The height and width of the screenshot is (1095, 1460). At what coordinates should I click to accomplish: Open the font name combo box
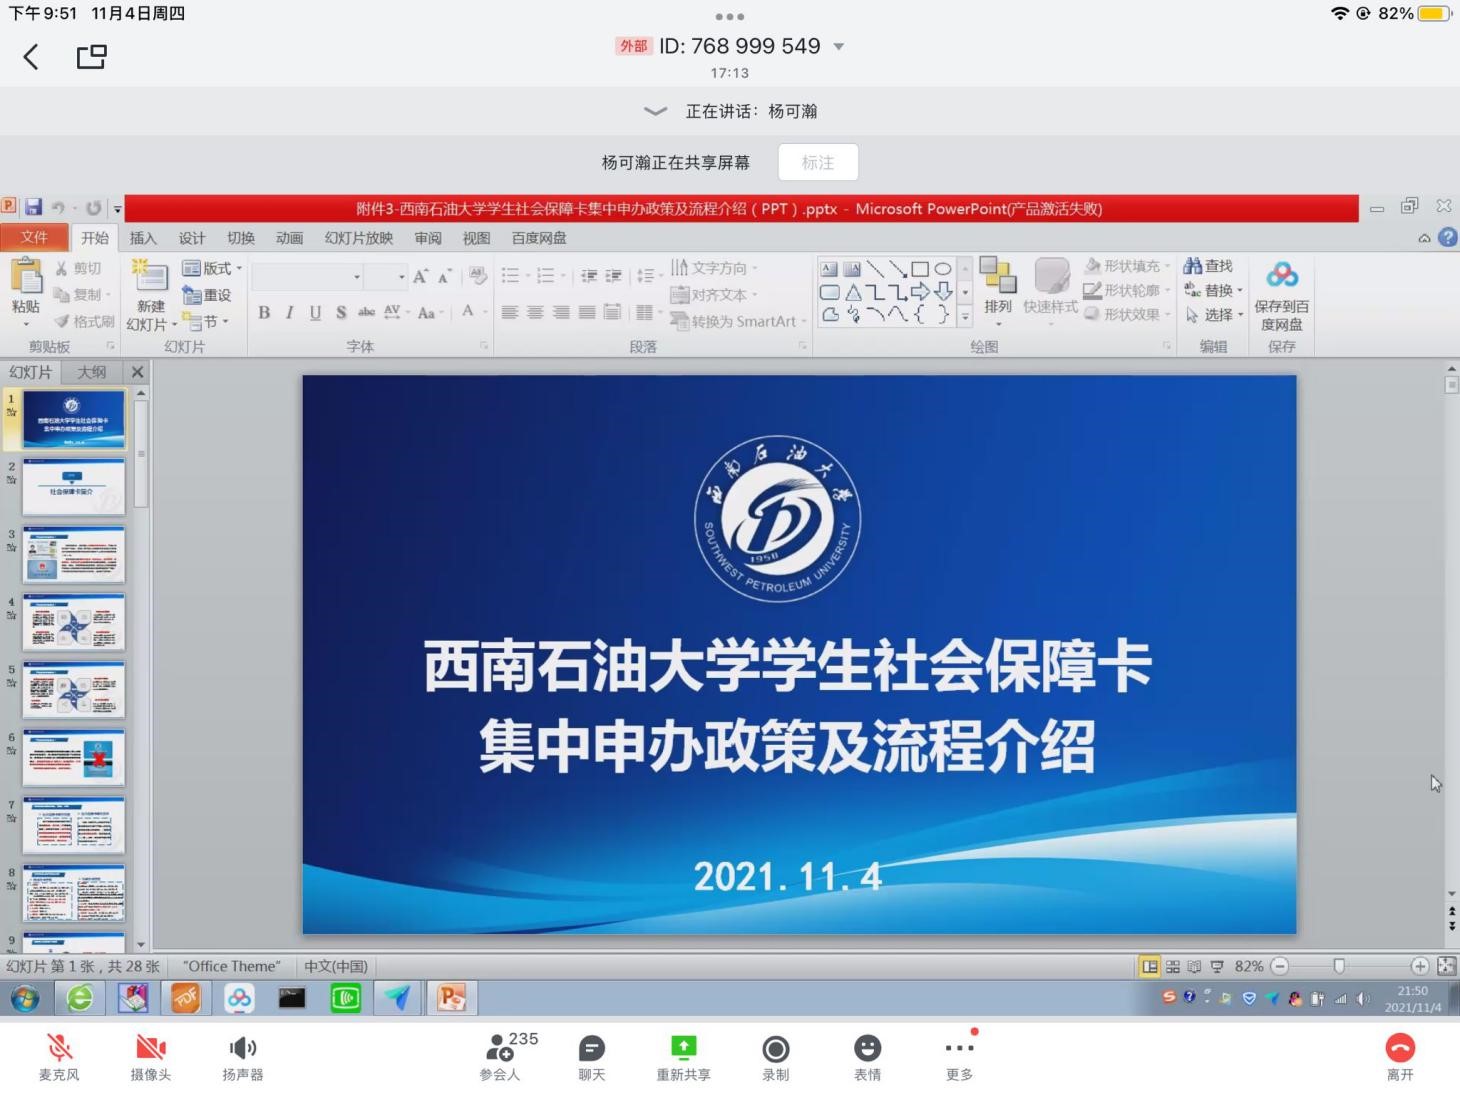click(307, 276)
